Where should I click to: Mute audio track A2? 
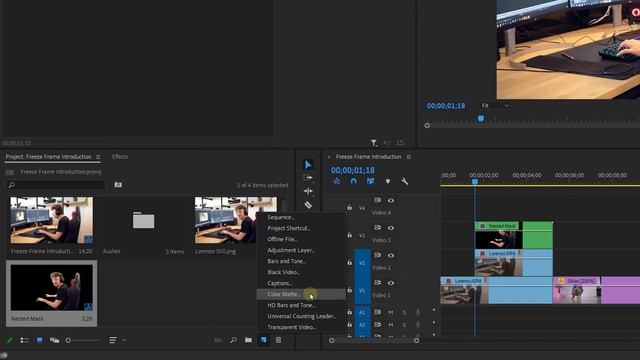coord(391,325)
